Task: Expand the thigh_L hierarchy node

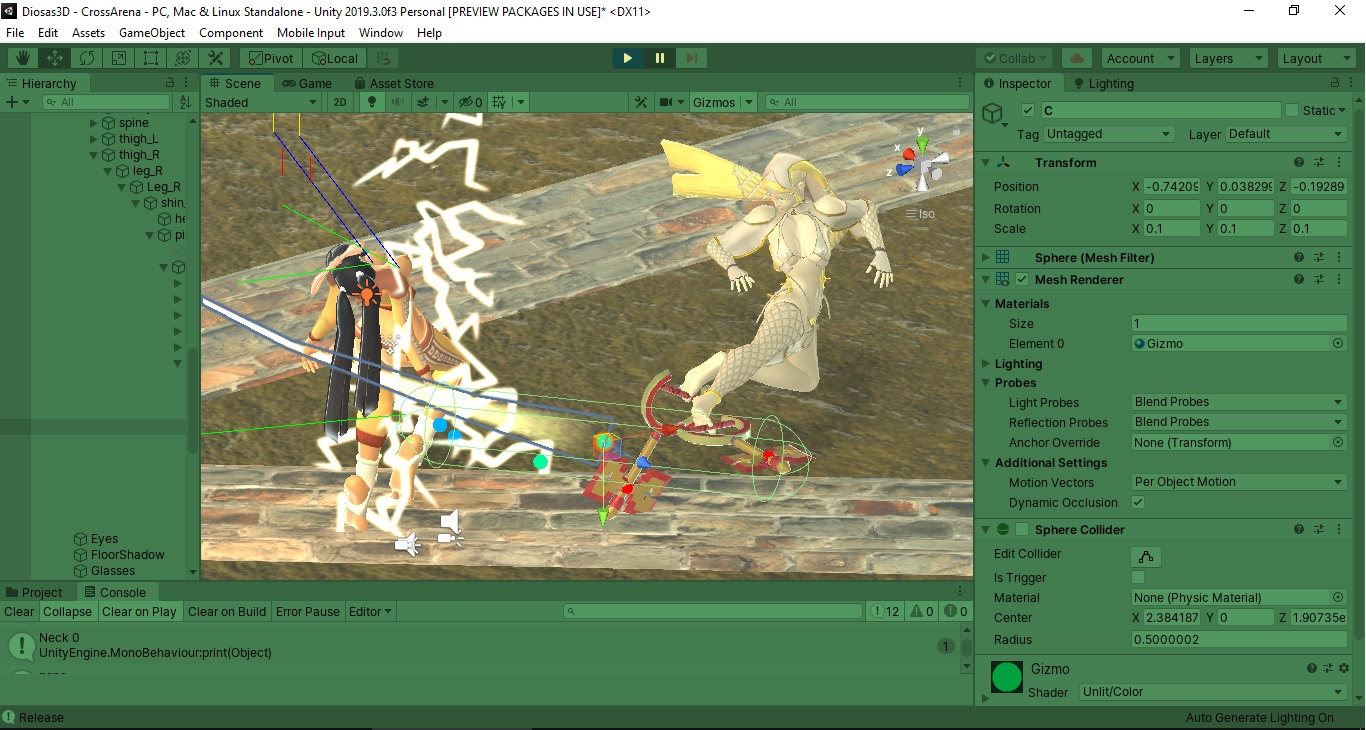Action: click(94, 139)
